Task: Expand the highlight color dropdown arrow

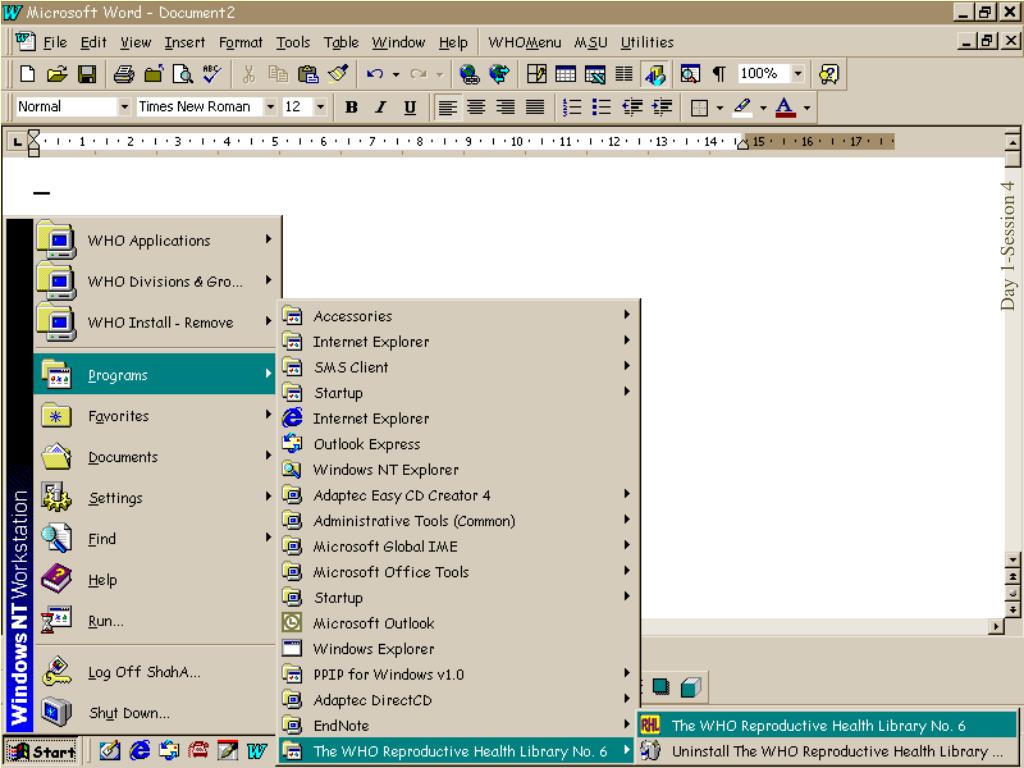Action: click(x=763, y=108)
